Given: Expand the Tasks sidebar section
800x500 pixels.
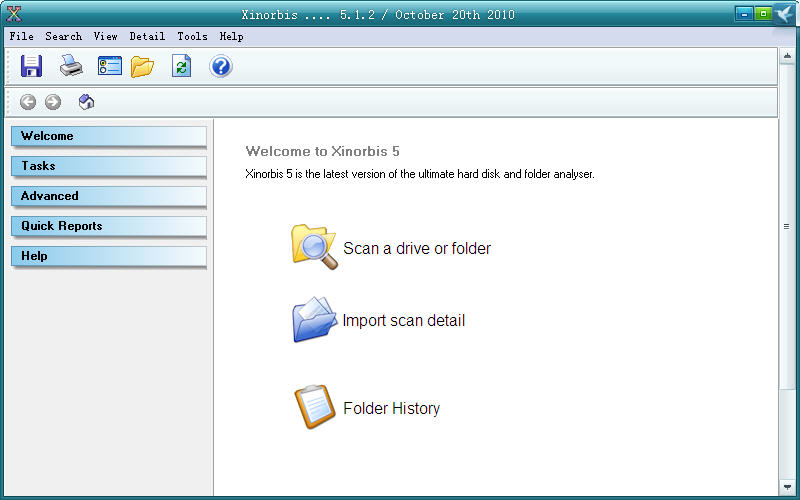Looking at the screenshot, I should pyautogui.click(x=108, y=166).
